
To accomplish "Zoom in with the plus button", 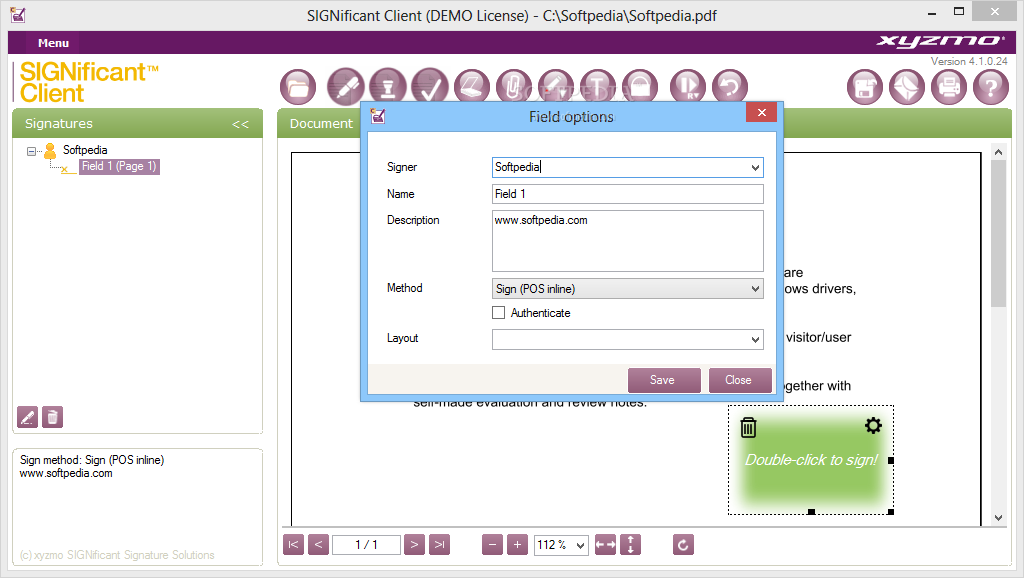I will tap(517, 544).
